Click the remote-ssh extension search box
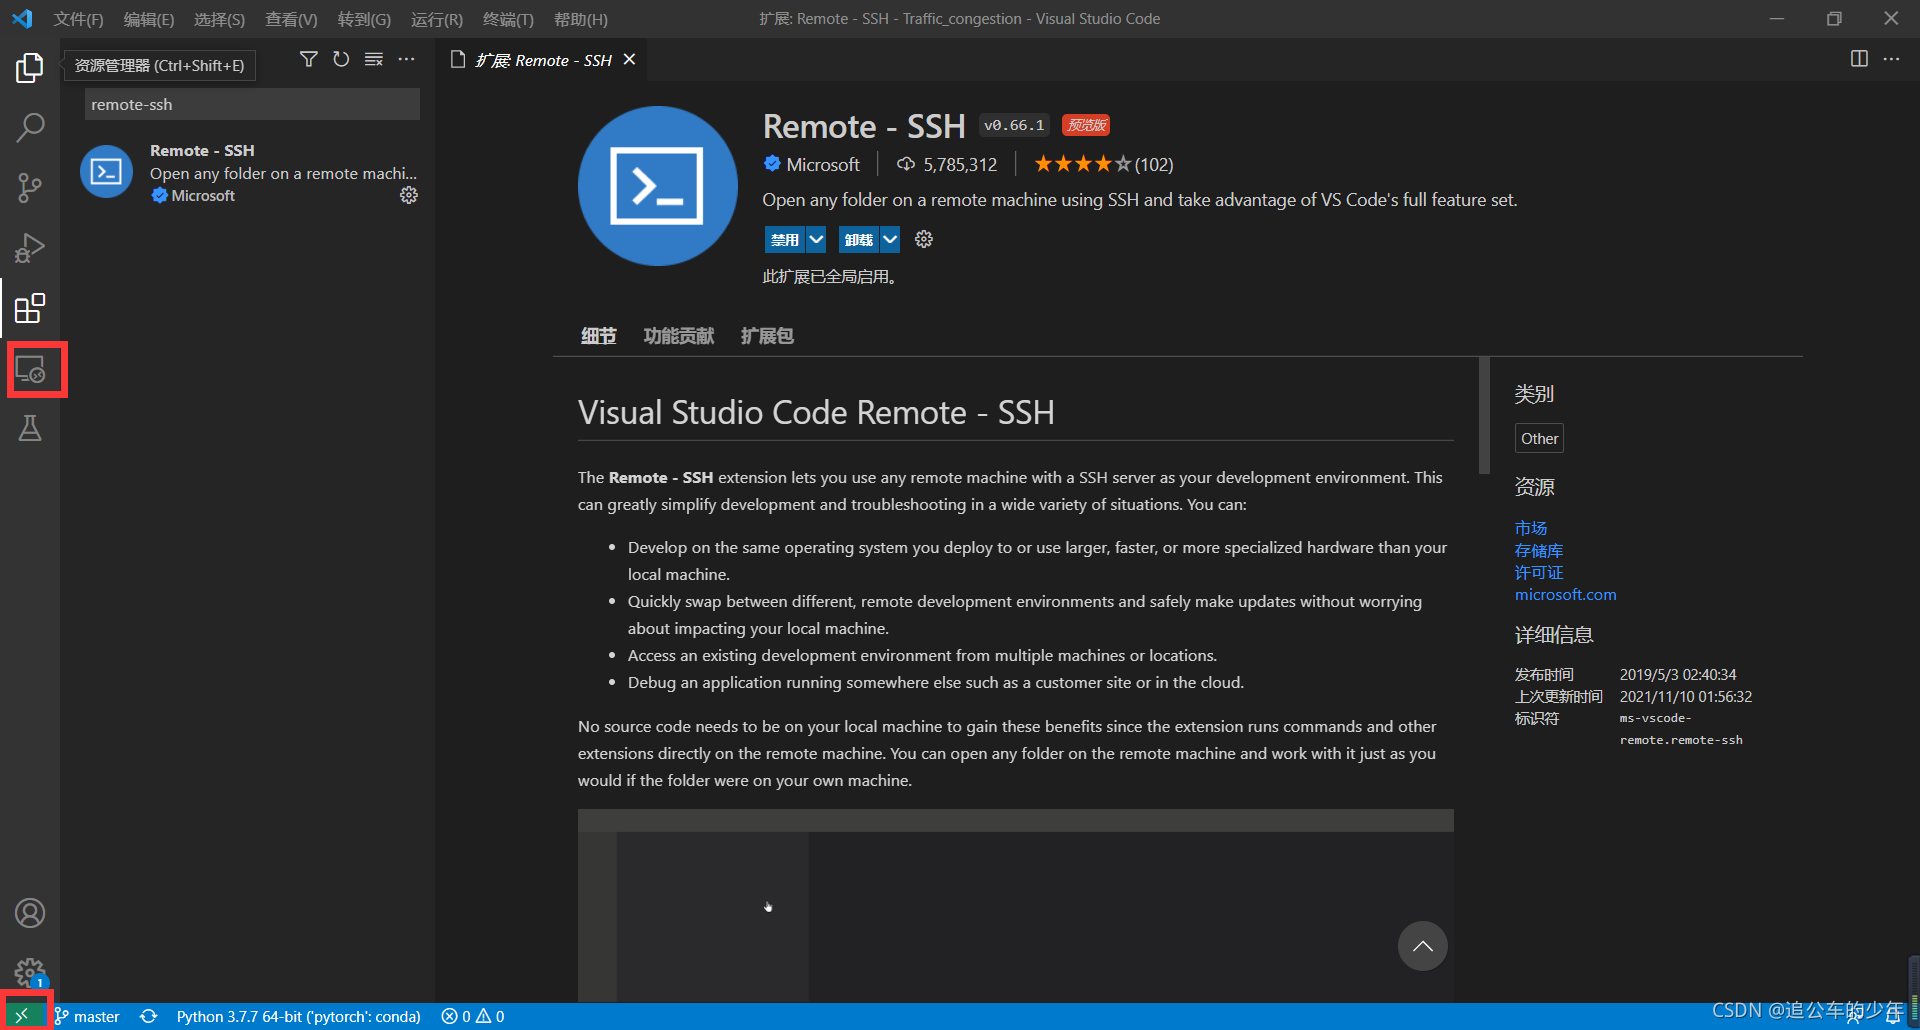The height and width of the screenshot is (1030, 1920). pyautogui.click(x=252, y=104)
